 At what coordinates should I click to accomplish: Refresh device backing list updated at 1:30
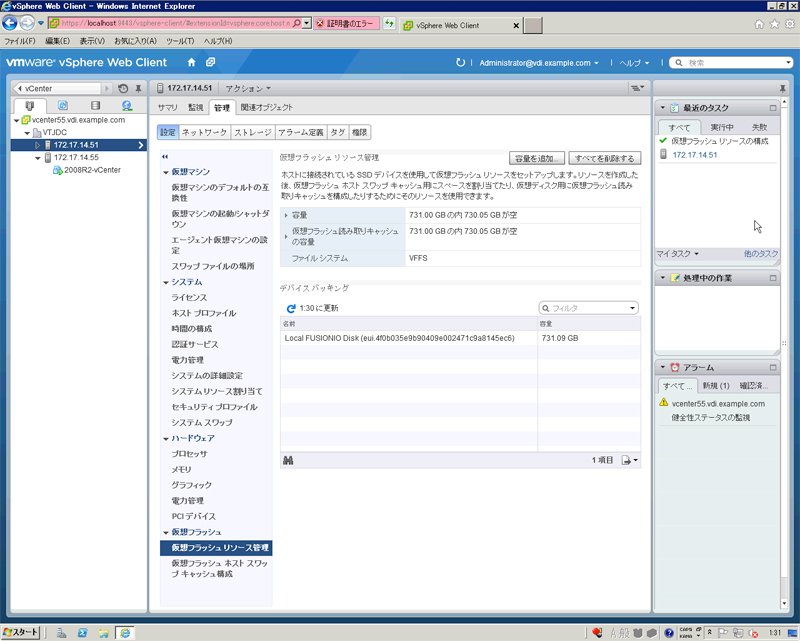[291, 308]
